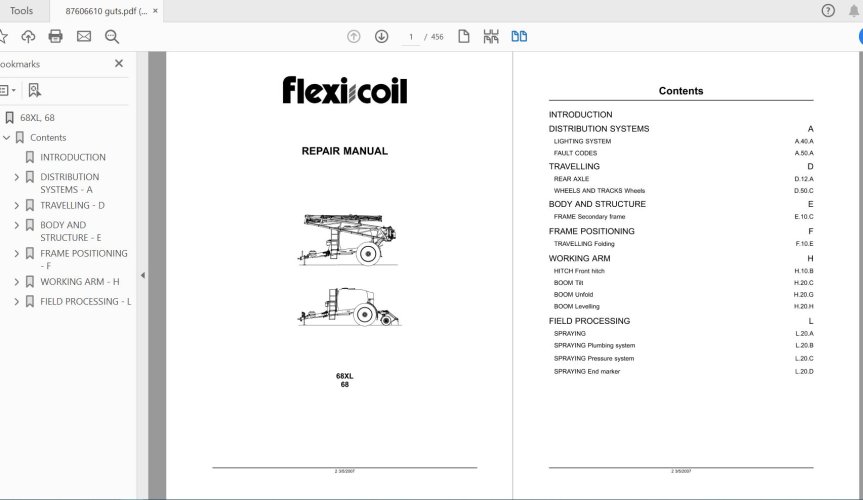Open the Tools tab
The height and width of the screenshot is (500, 863).
point(21,10)
